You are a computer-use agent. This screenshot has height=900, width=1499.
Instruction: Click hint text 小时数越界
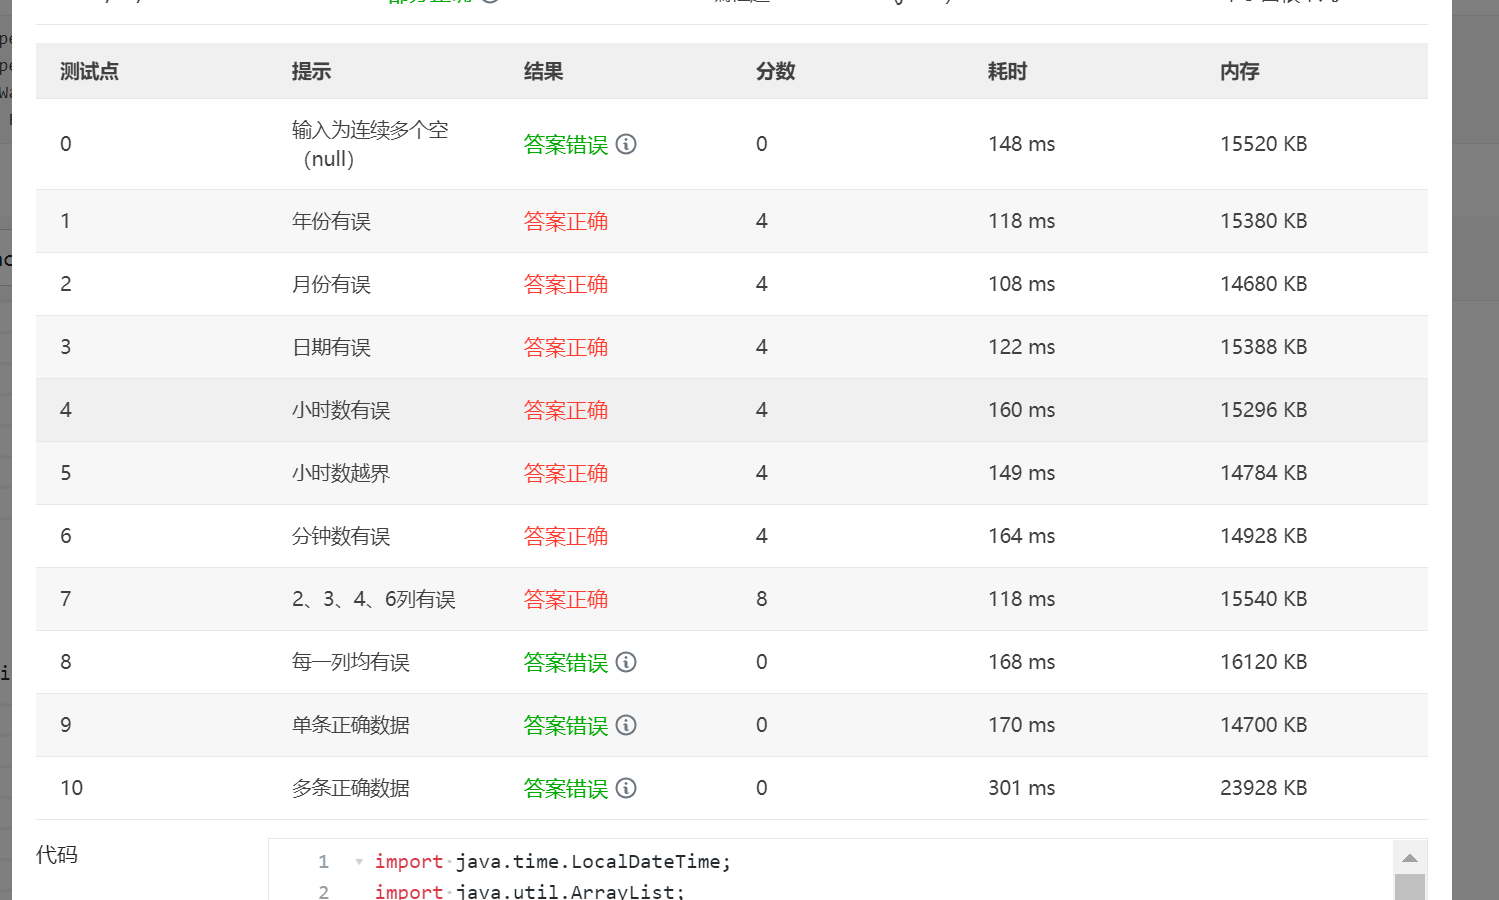point(341,473)
